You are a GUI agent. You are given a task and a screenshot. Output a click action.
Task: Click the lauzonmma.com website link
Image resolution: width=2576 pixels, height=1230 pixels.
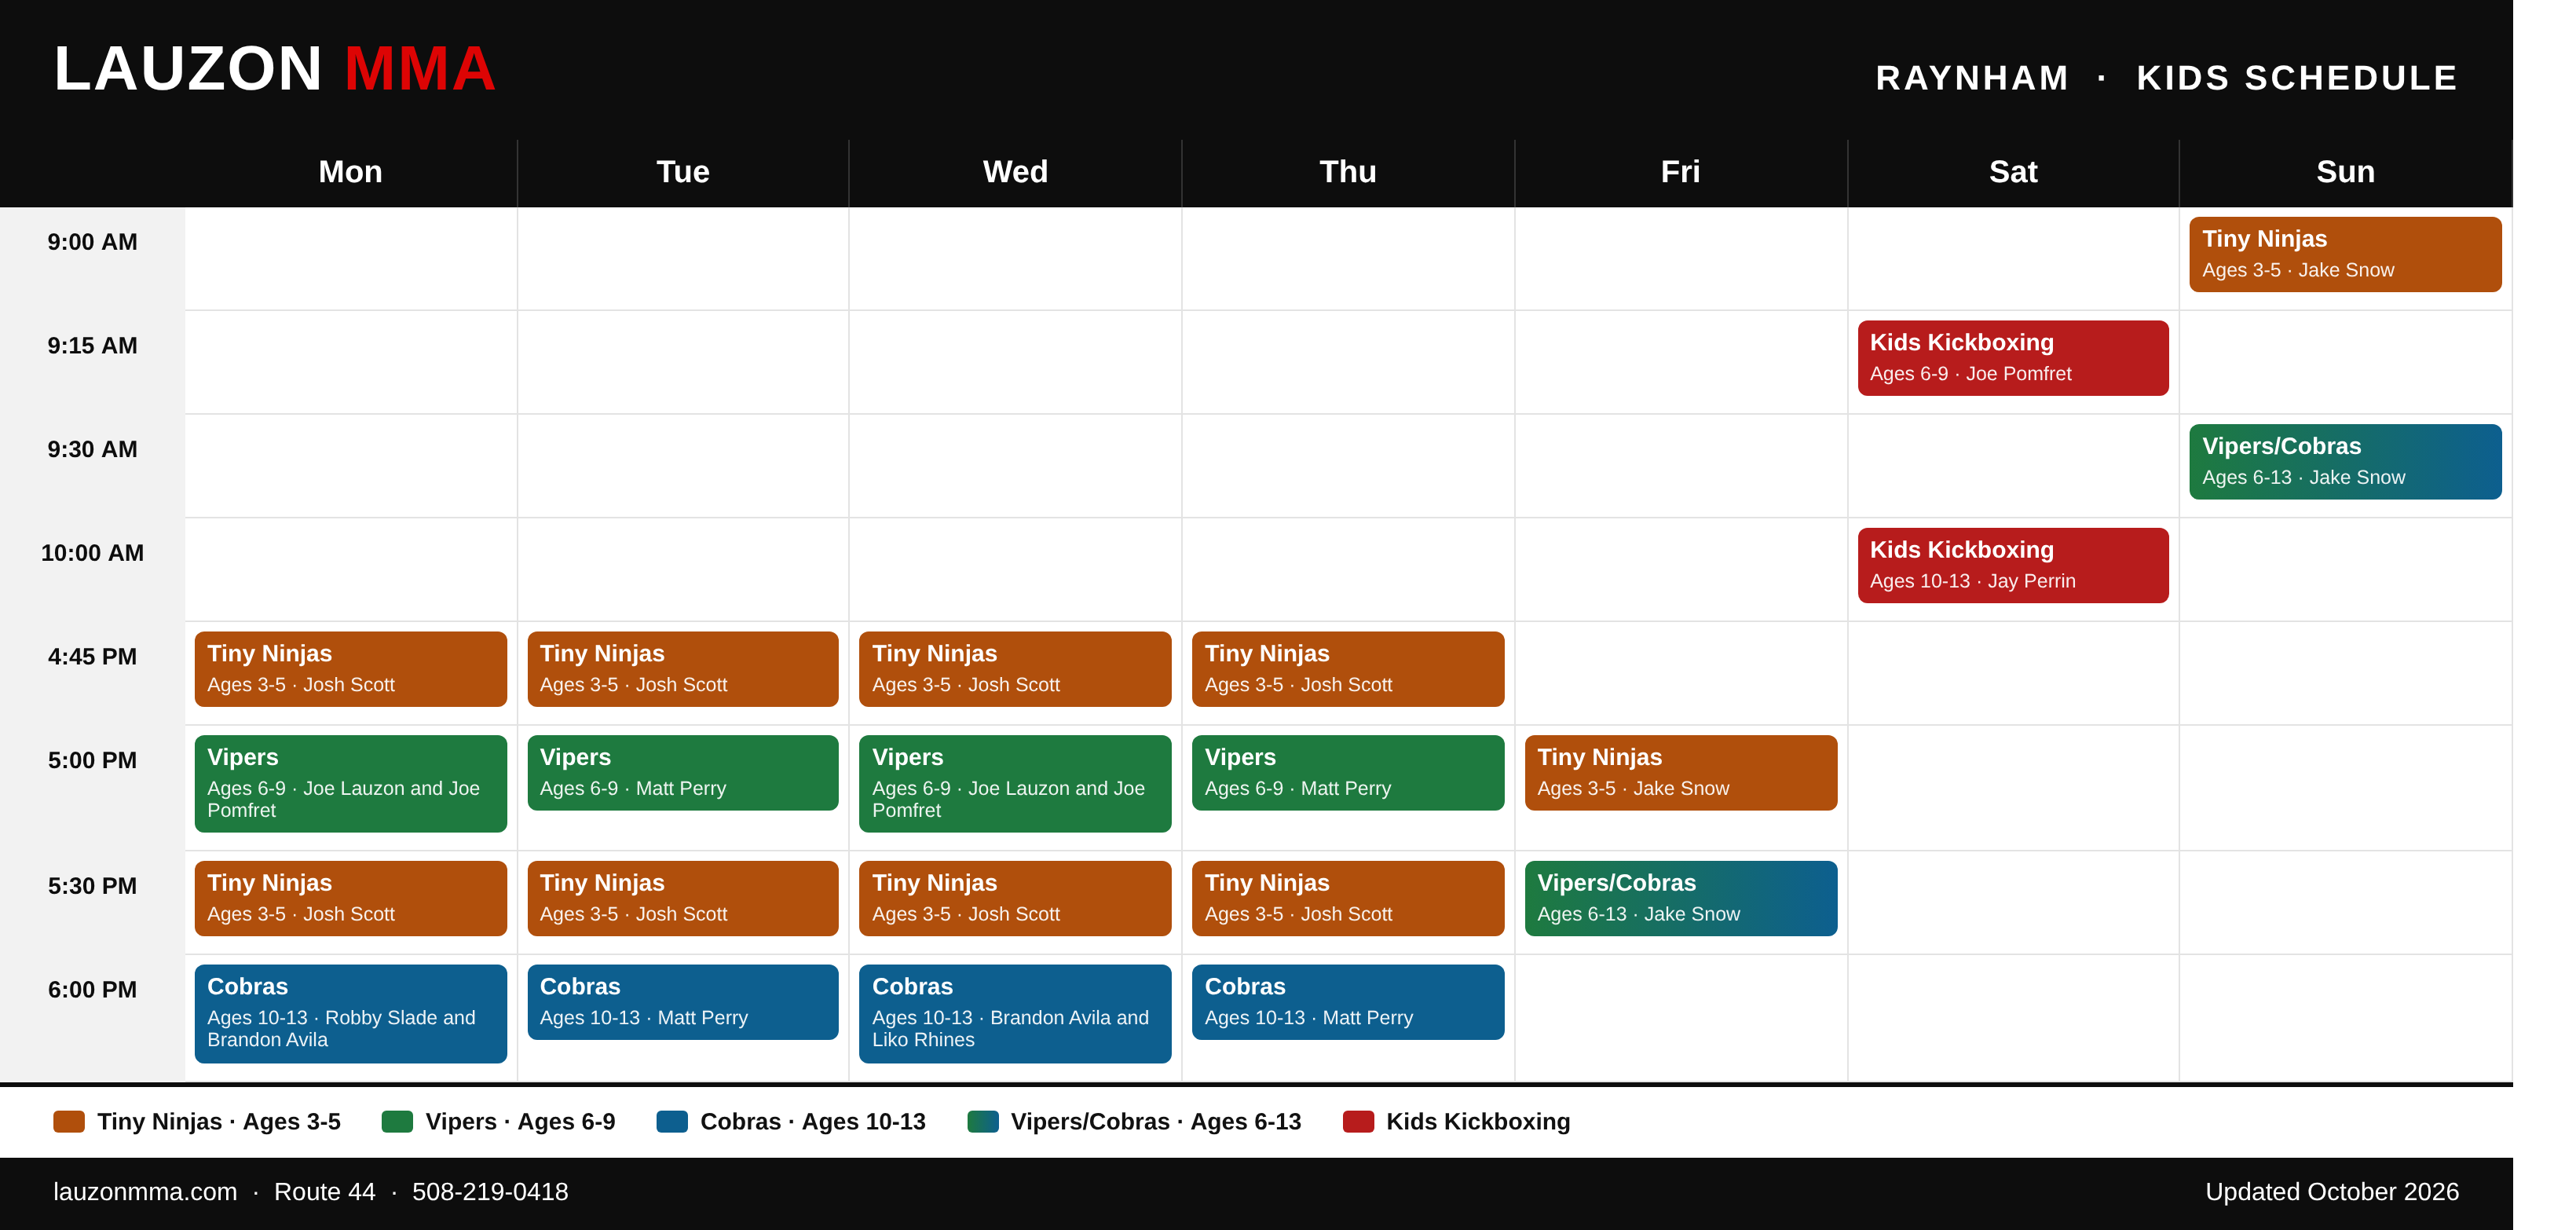tap(145, 1192)
